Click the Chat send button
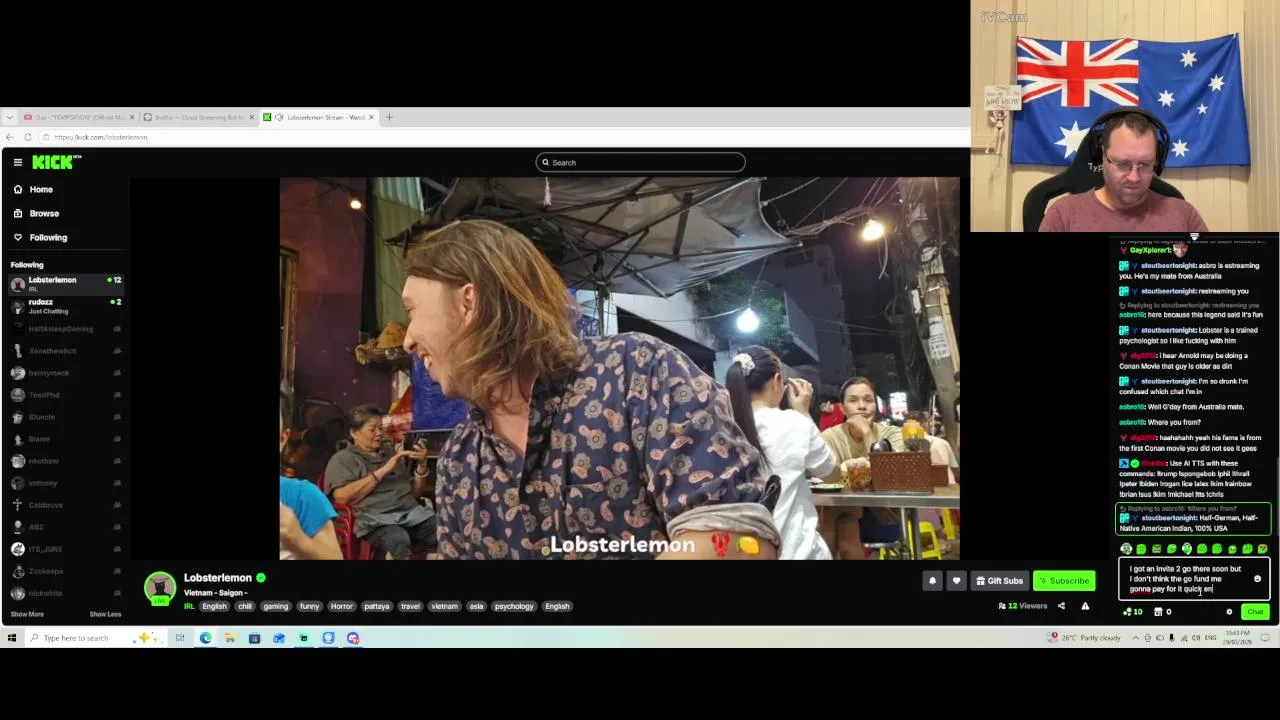This screenshot has width=1280, height=720. point(1255,612)
